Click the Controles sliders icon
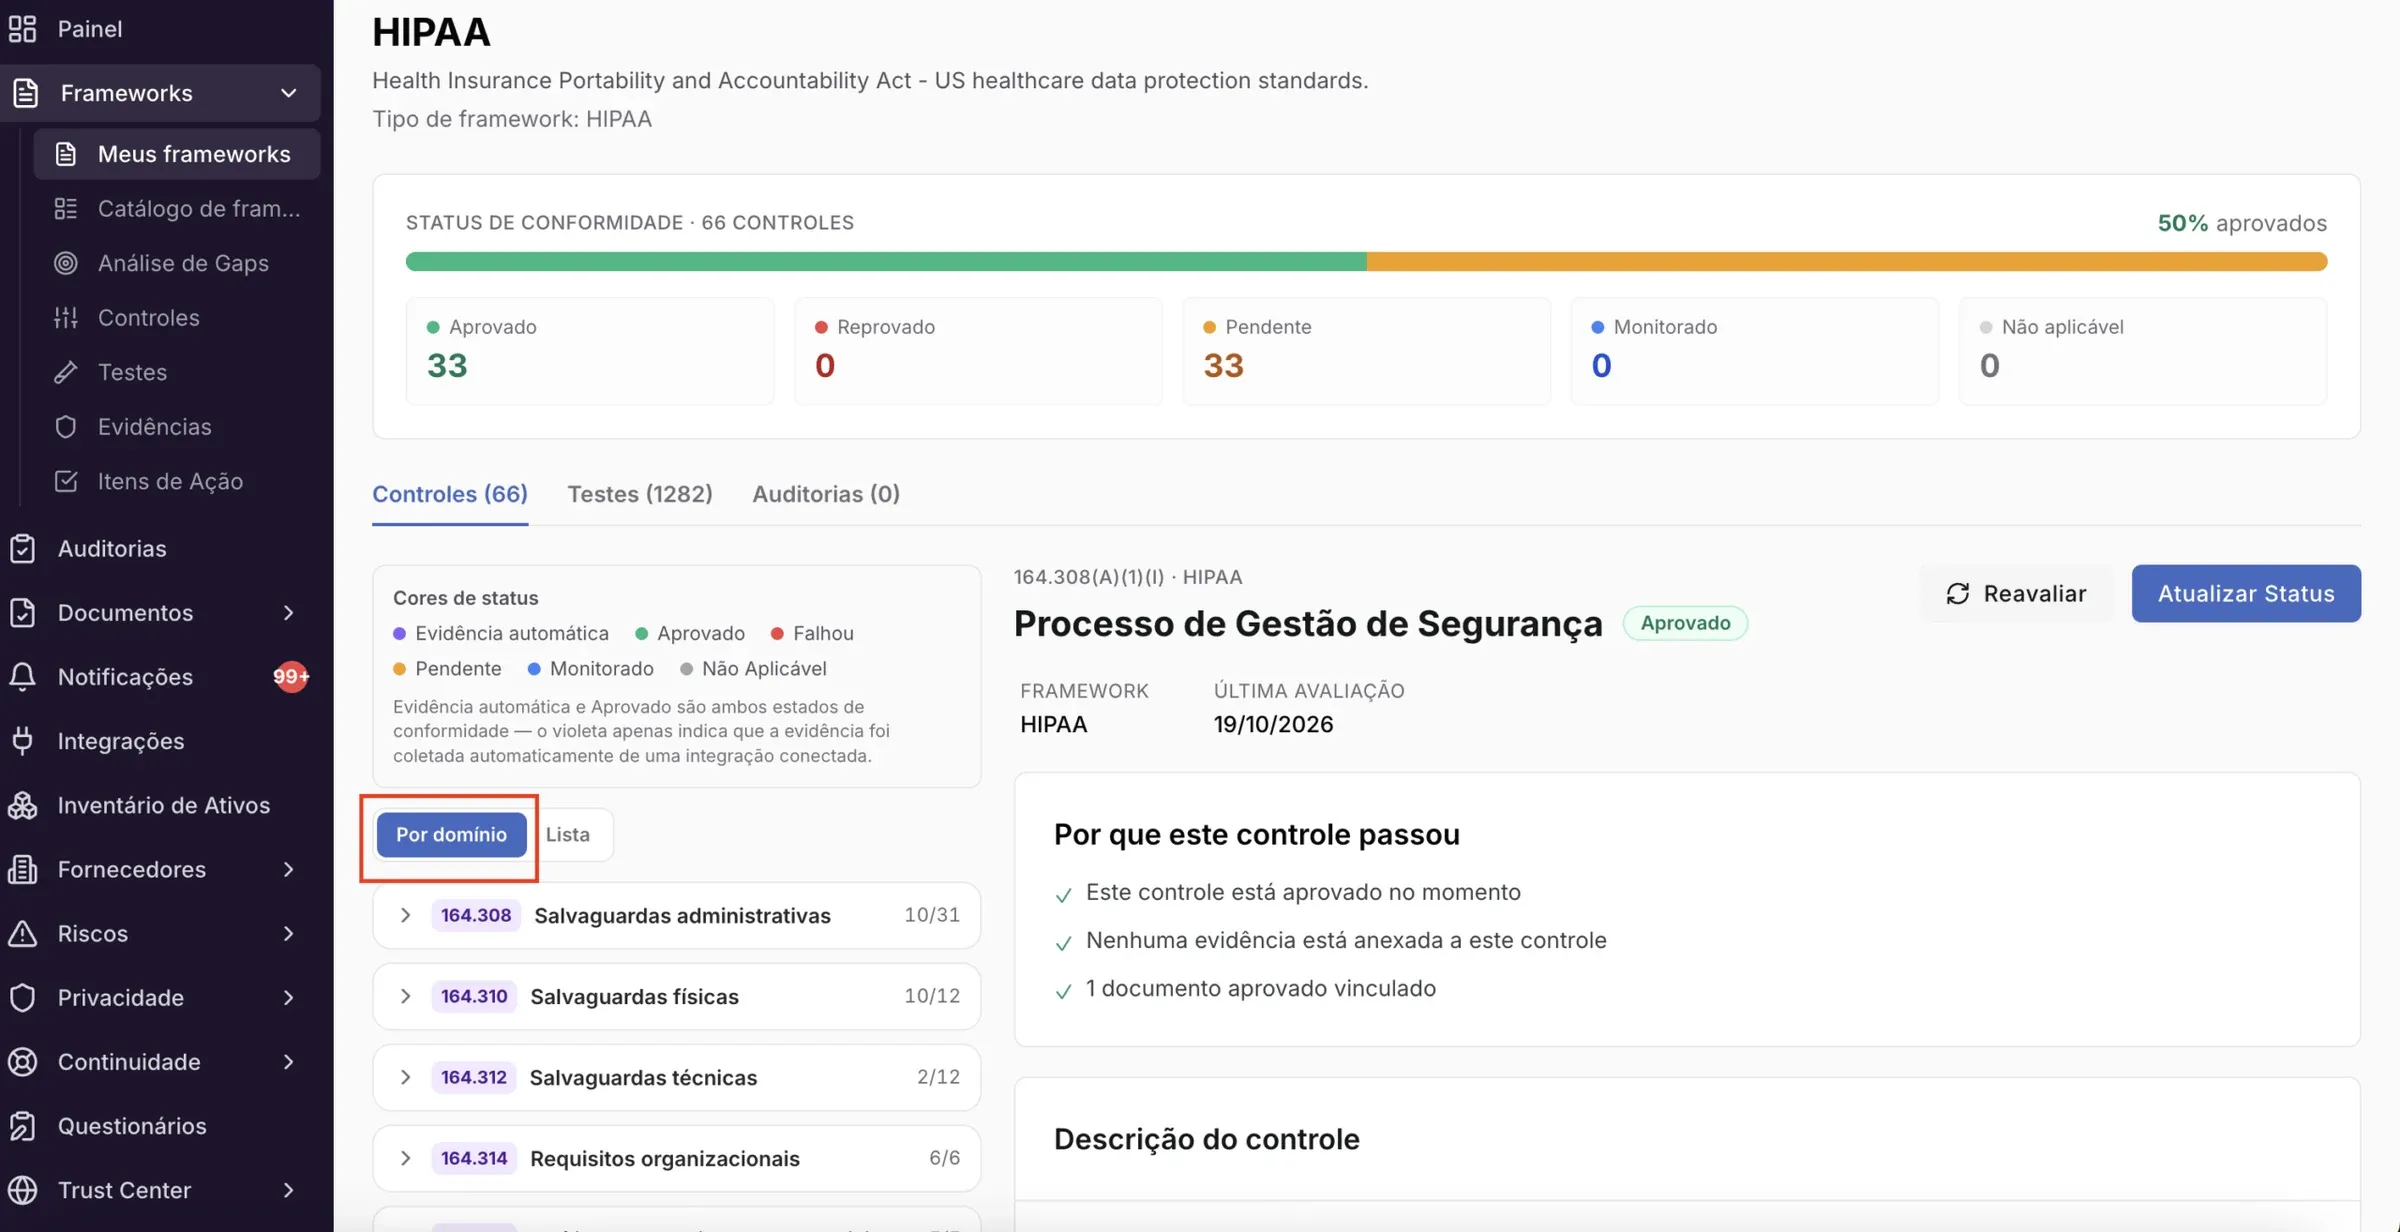The height and width of the screenshot is (1232, 2400). (x=66, y=317)
